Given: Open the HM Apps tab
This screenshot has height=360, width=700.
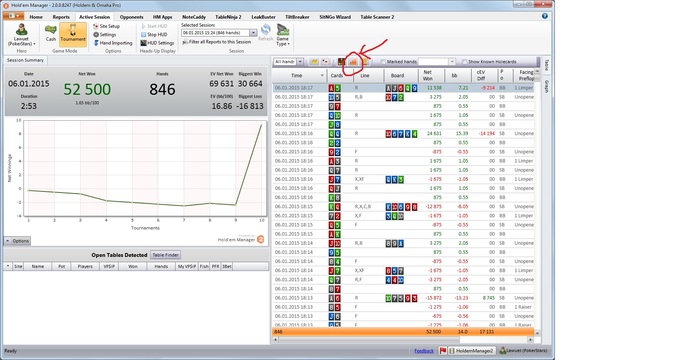Looking at the screenshot, I should (x=162, y=17).
